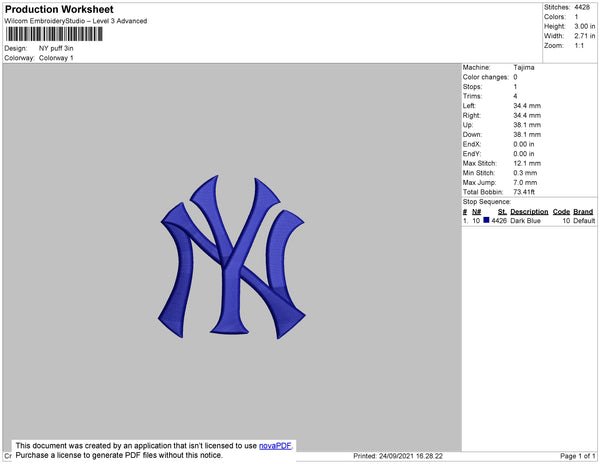600x464 pixels.
Task: Click the 'Printed: 24/09/2021' timestamp
Action: [x=398, y=456]
